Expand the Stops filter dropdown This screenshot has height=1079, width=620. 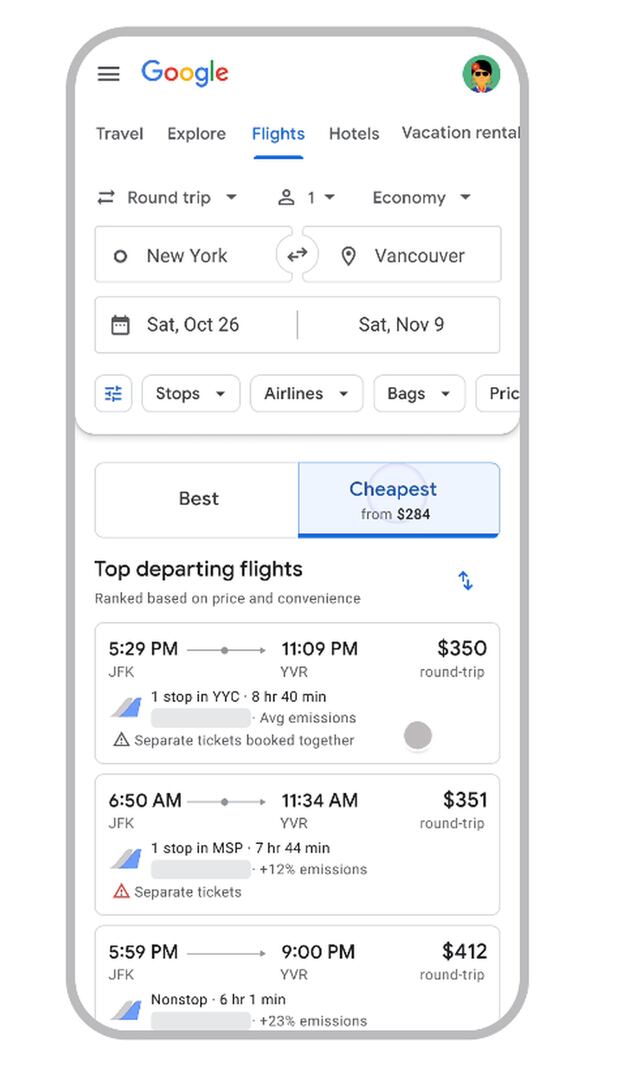[190, 393]
